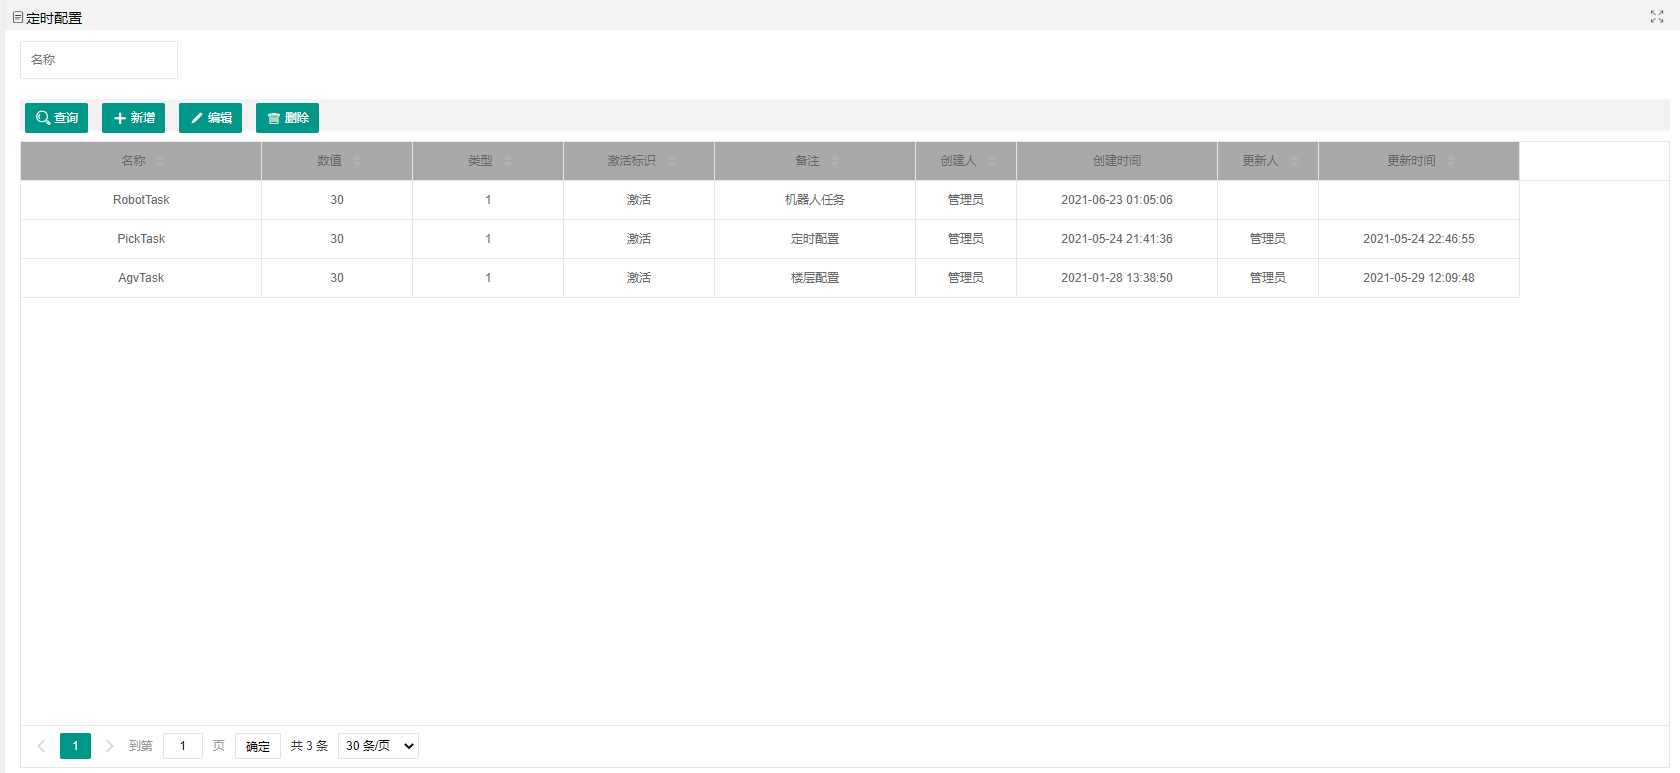Image resolution: width=1680 pixels, height=773 pixels.
Task: Click the 删除 delete button
Action: (x=287, y=118)
